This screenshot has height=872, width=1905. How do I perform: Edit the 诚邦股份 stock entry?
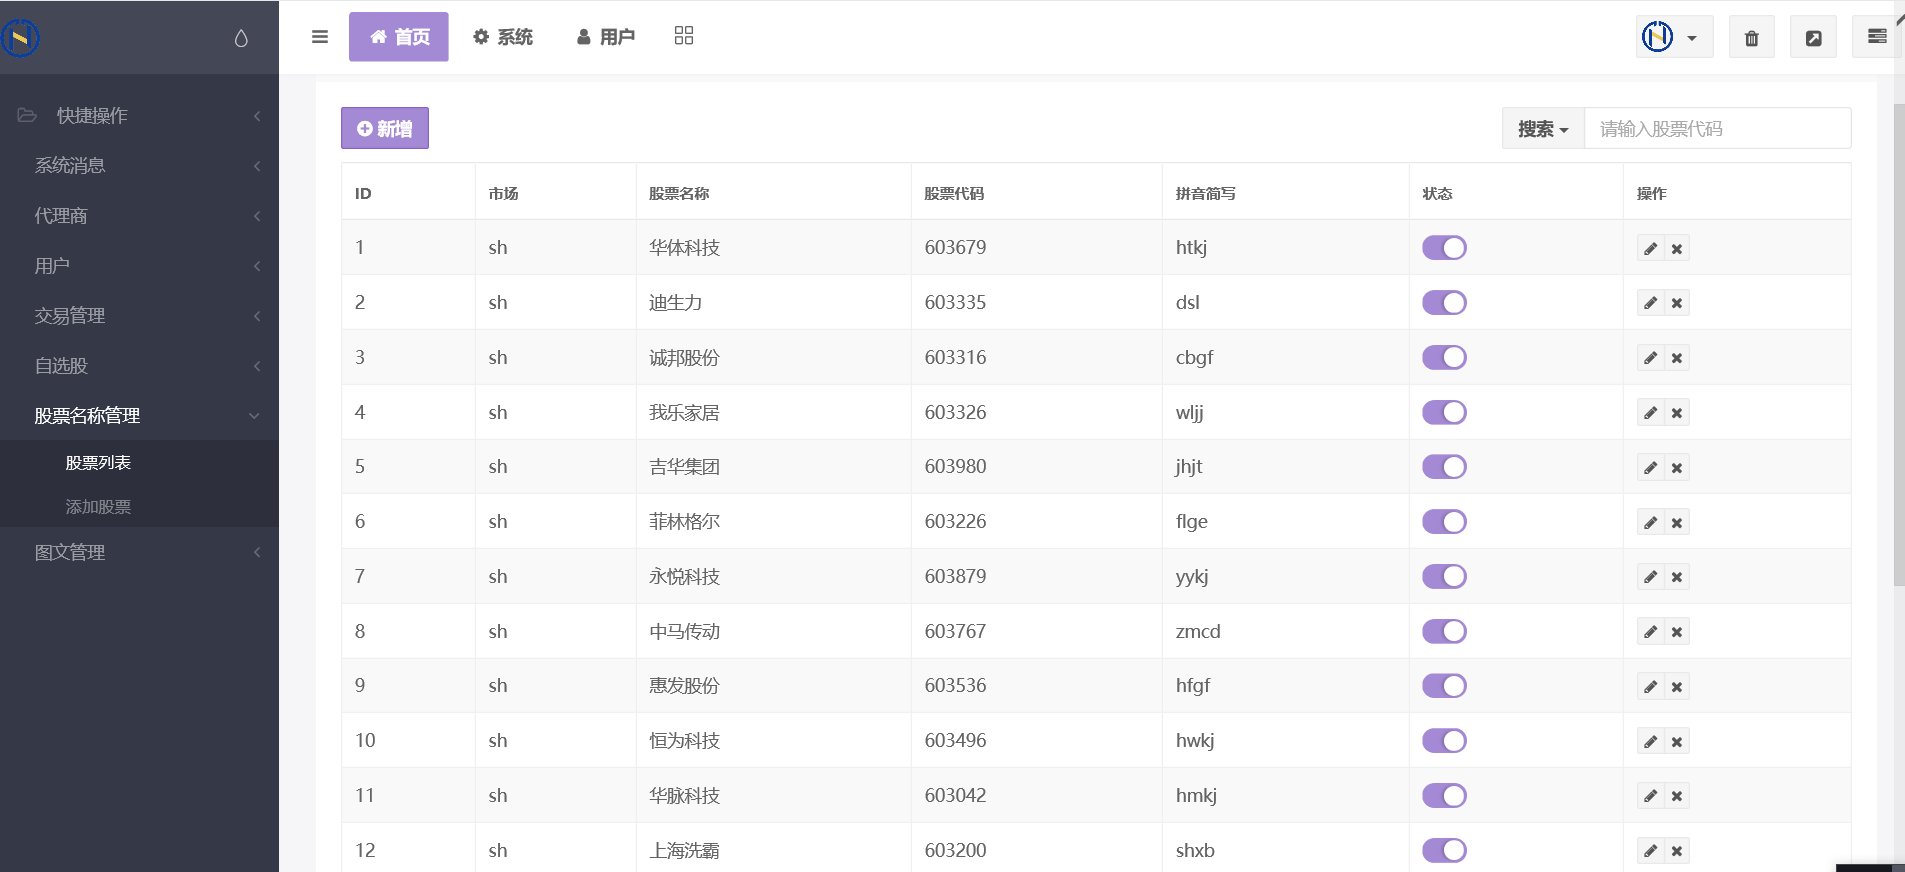(x=1650, y=358)
